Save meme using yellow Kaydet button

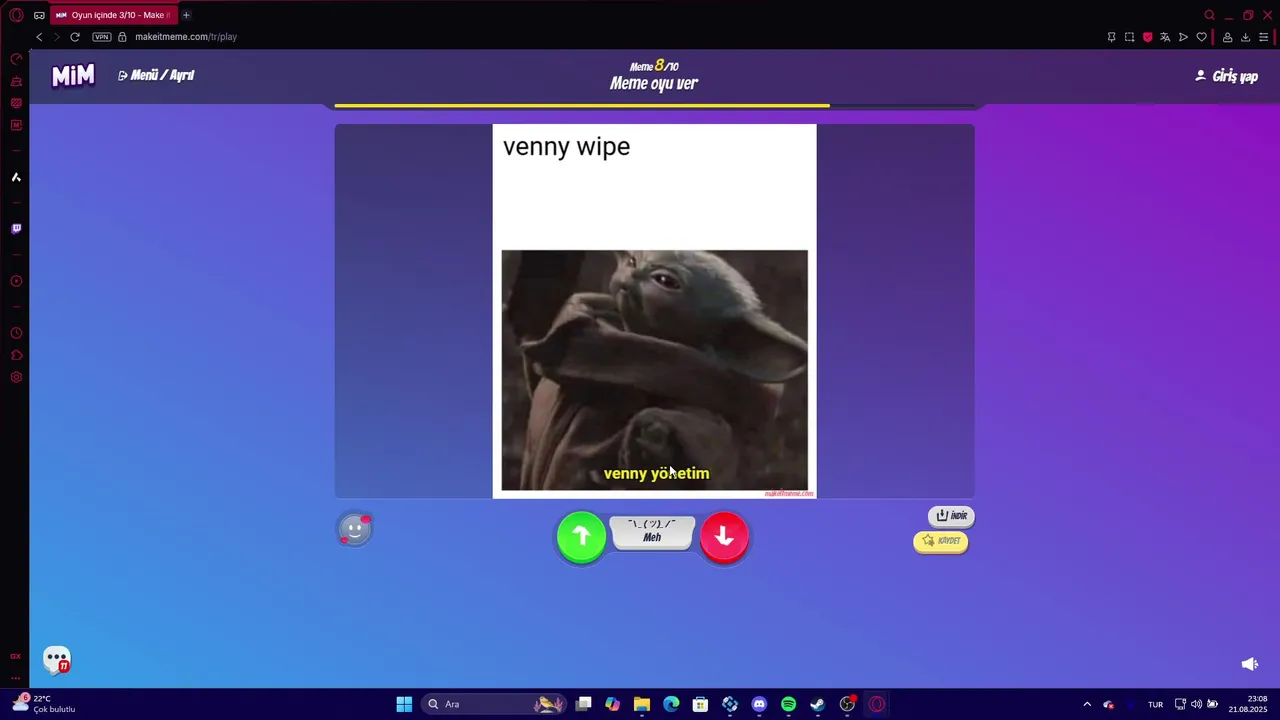[941, 541]
